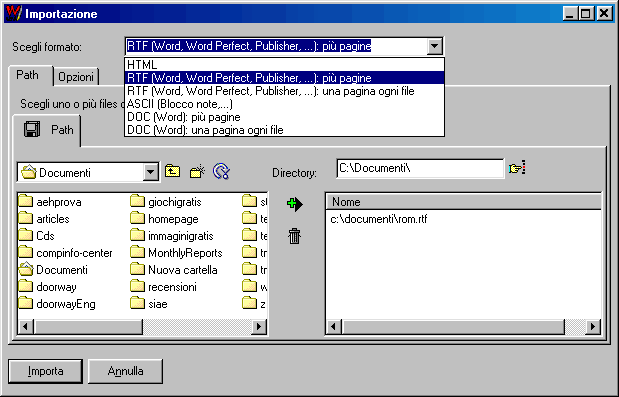The image size is (619, 397).
Task: Click the floppy disk icon on the Path tab
Action: coord(32,129)
